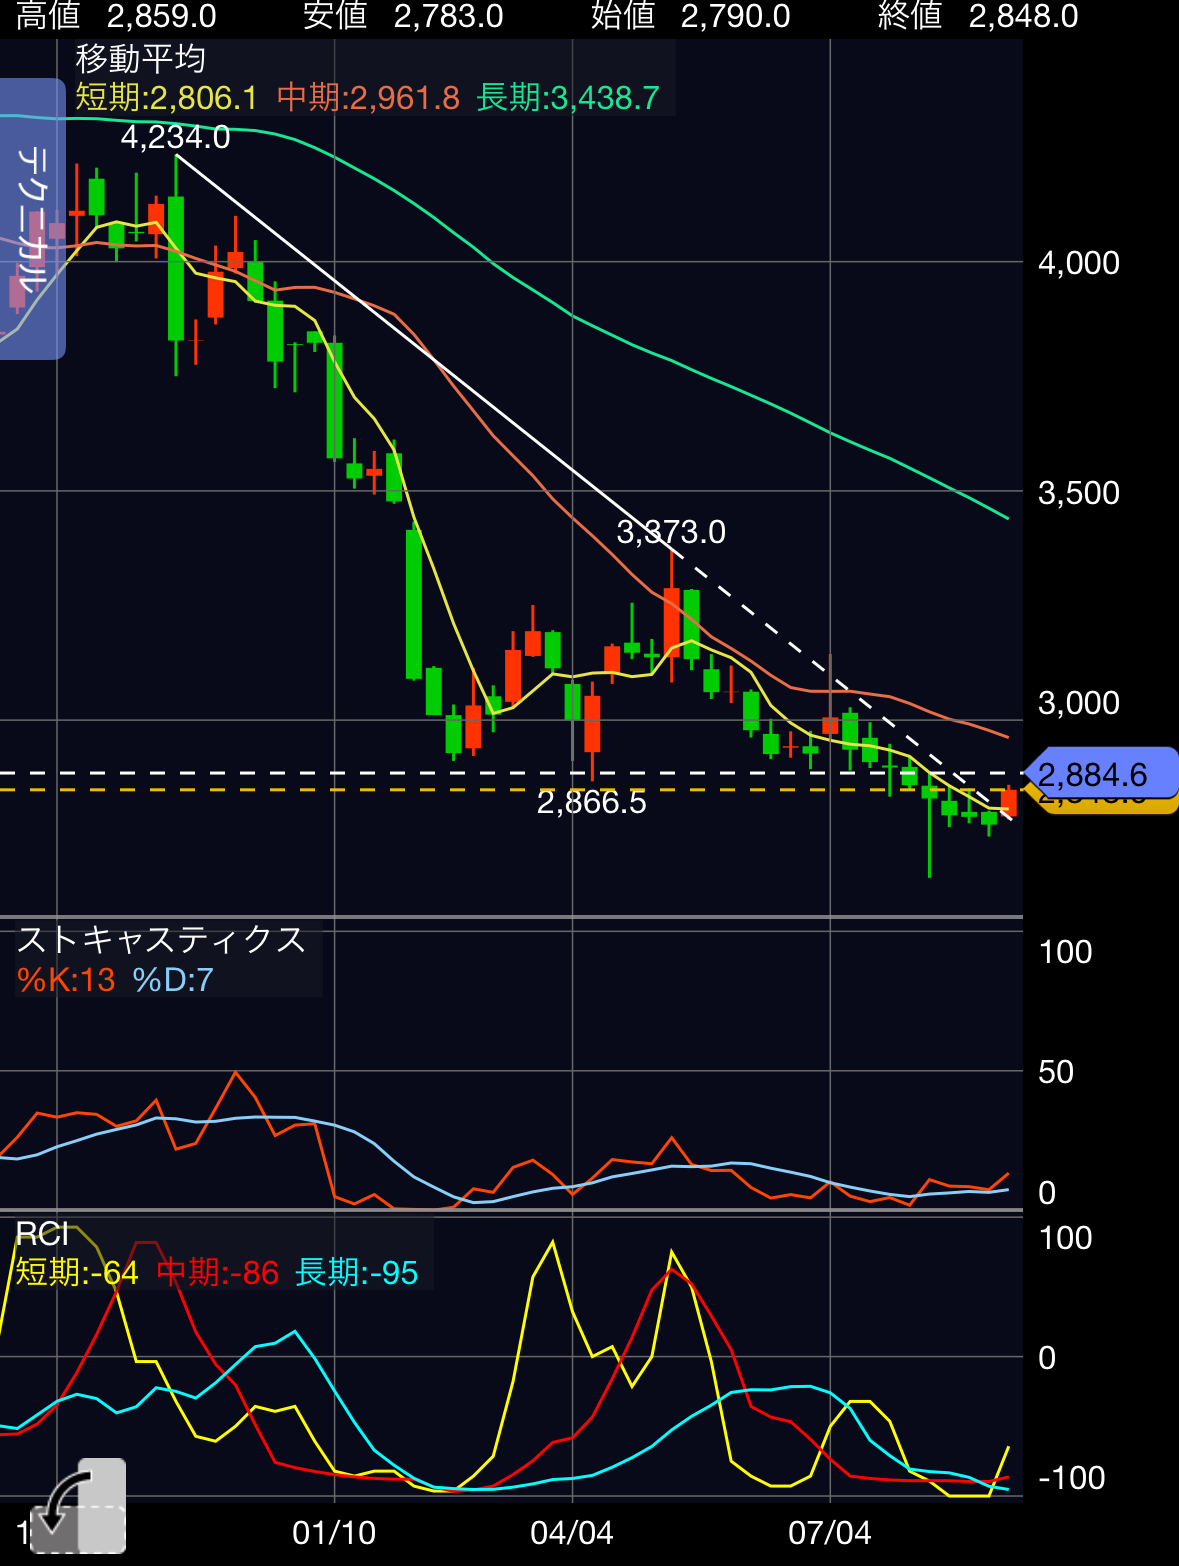Viewport: 1179px width, 1566px height.
Task: Tap the RCI indicator title
Action: pos(42,1235)
